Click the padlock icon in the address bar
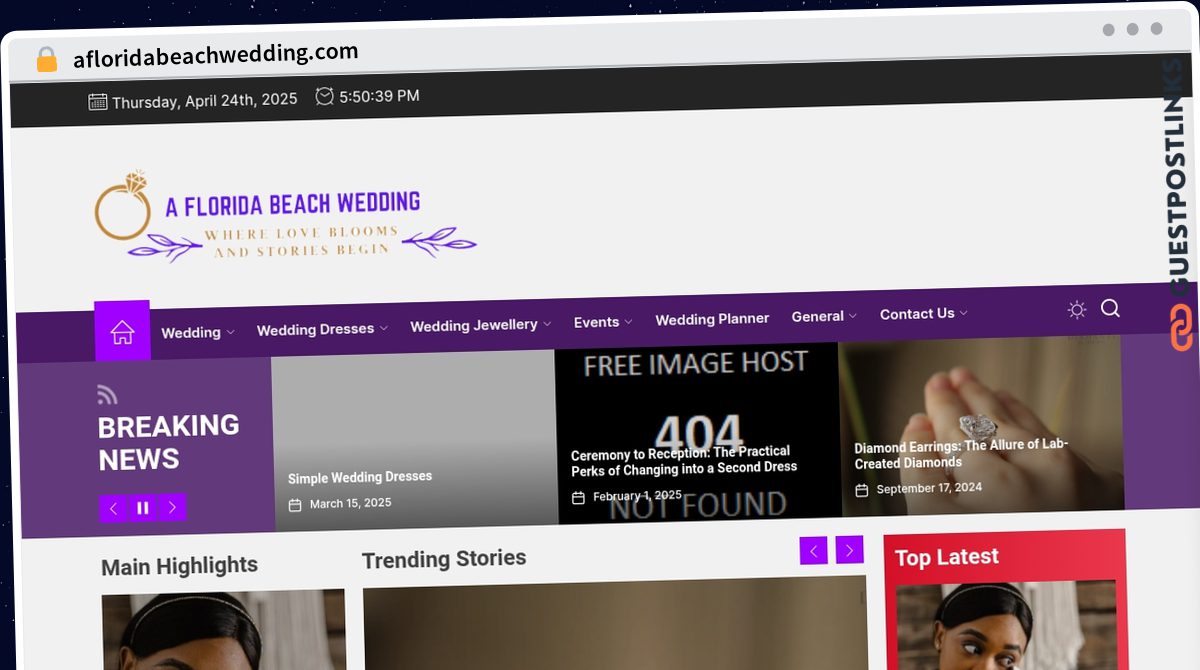The image size is (1200, 670). click(46, 59)
